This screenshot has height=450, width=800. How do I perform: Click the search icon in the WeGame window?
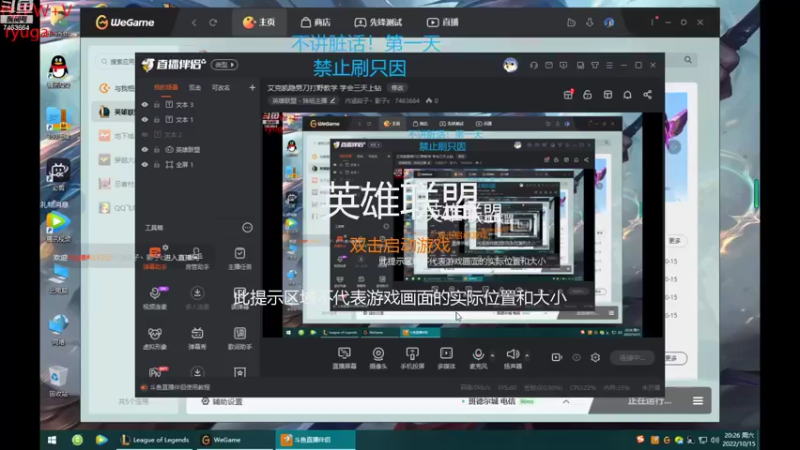coord(688,60)
